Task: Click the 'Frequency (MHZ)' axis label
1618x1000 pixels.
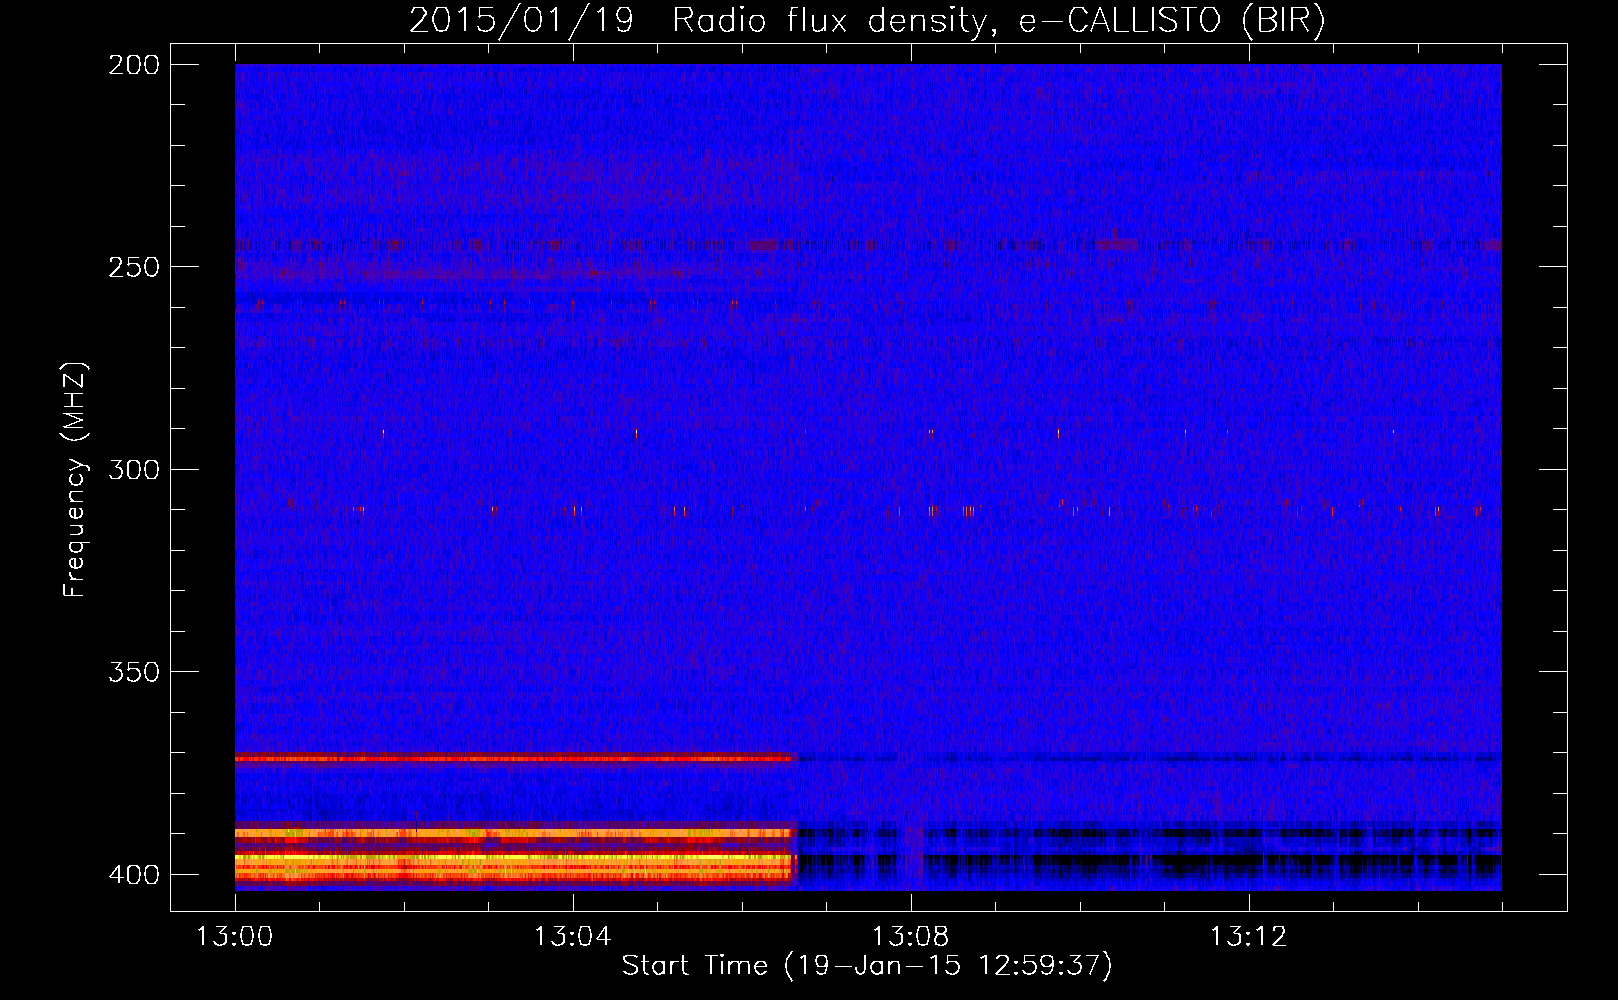Action: pyautogui.click(x=75, y=480)
